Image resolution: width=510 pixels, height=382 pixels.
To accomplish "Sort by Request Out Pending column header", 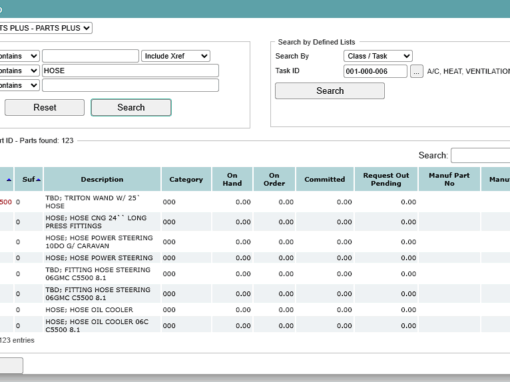I will pos(386,179).
